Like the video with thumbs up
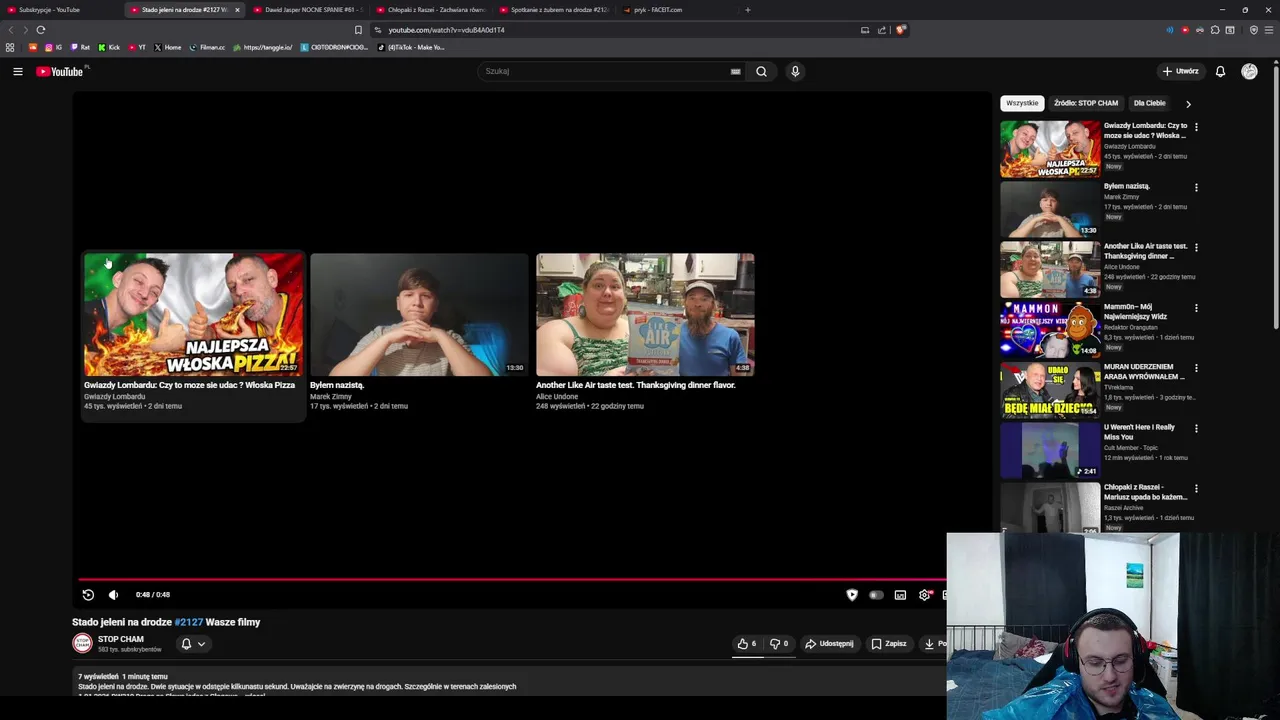The width and height of the screenshot is (1280, 720). (x=747, y=644)
